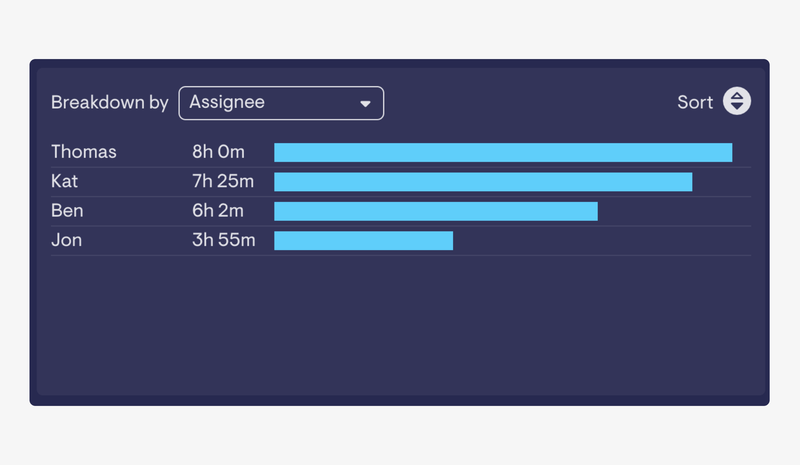The image size is (800, 465).
Task: Select the Kat row name
Action: point(64,181)
